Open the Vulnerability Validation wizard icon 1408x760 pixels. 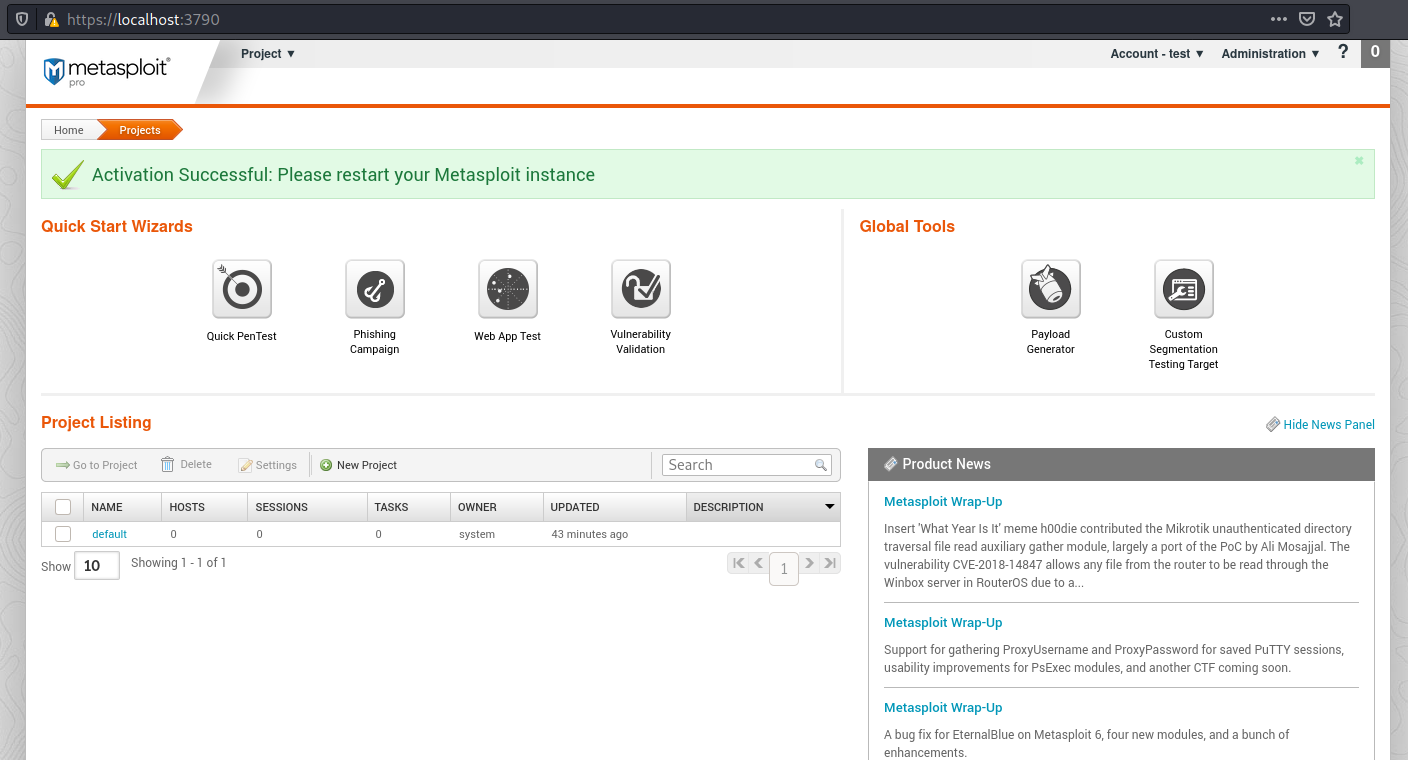click(641, 289)
